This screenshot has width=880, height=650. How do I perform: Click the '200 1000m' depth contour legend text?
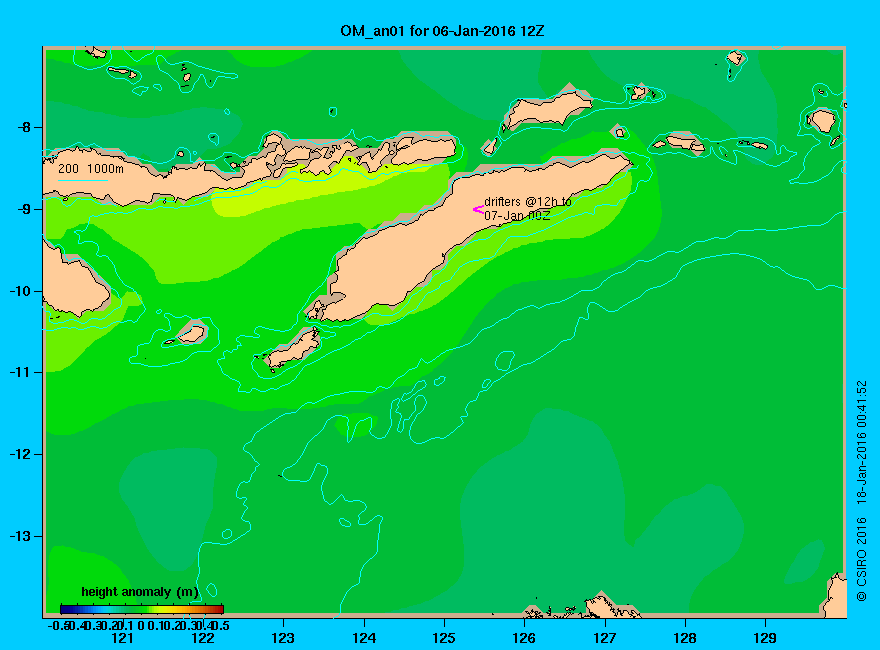[91, 168]
